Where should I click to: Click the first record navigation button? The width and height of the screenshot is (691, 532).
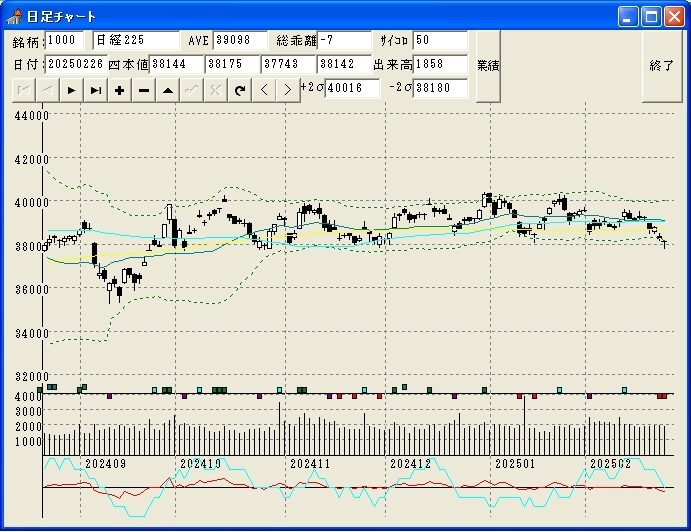(22, 90)
